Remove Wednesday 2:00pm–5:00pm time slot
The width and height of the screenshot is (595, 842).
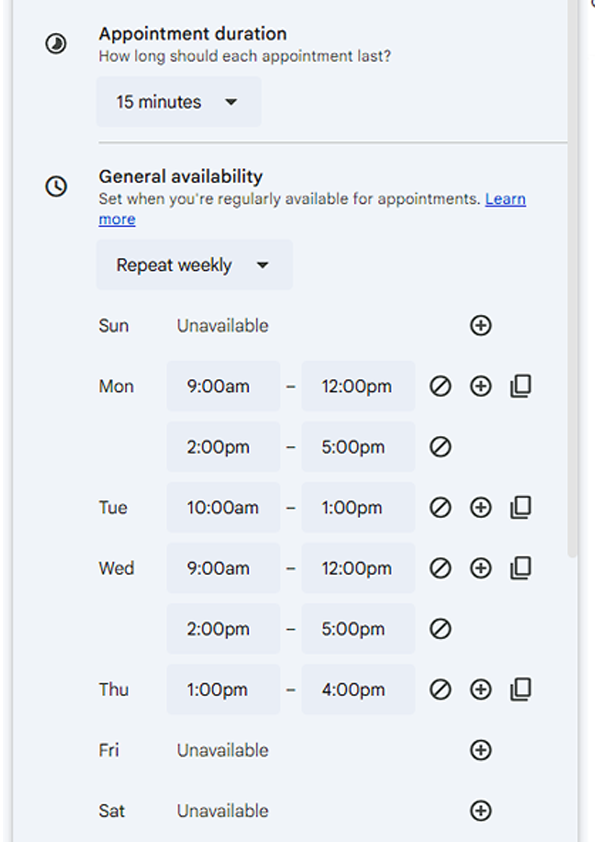coord(440,629)
